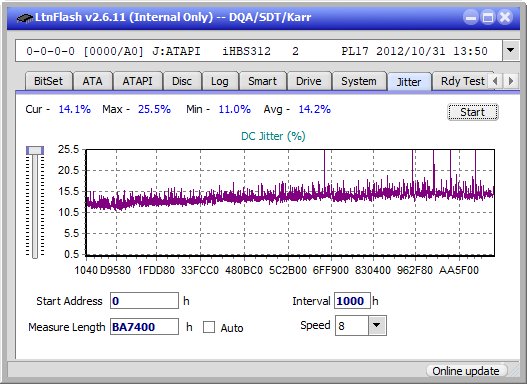Open the Disc tab
The image size is (527, 384).
[x=182, y=81]
